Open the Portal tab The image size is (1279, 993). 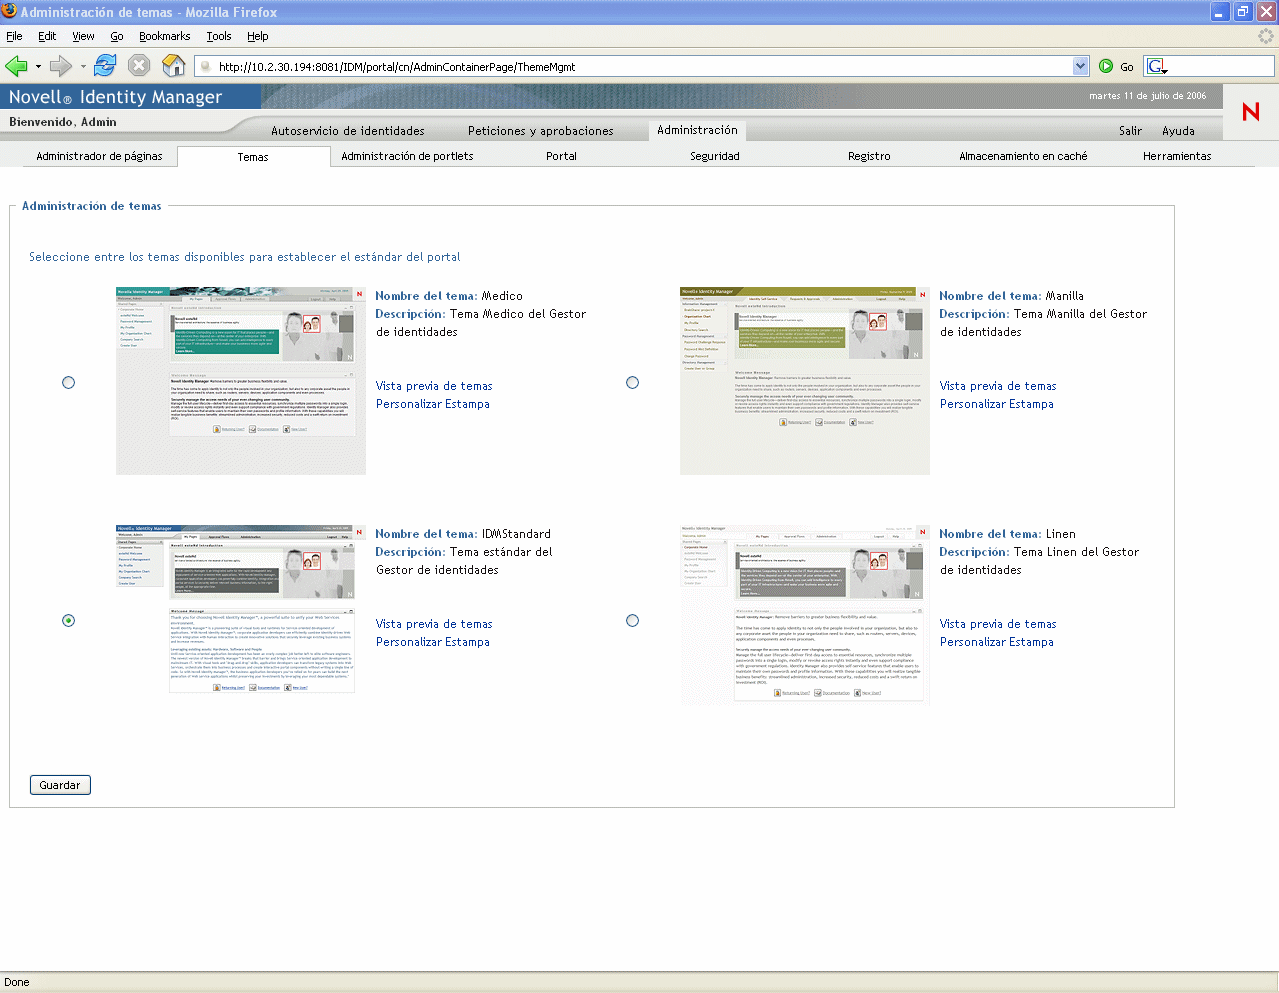[561, 156]
